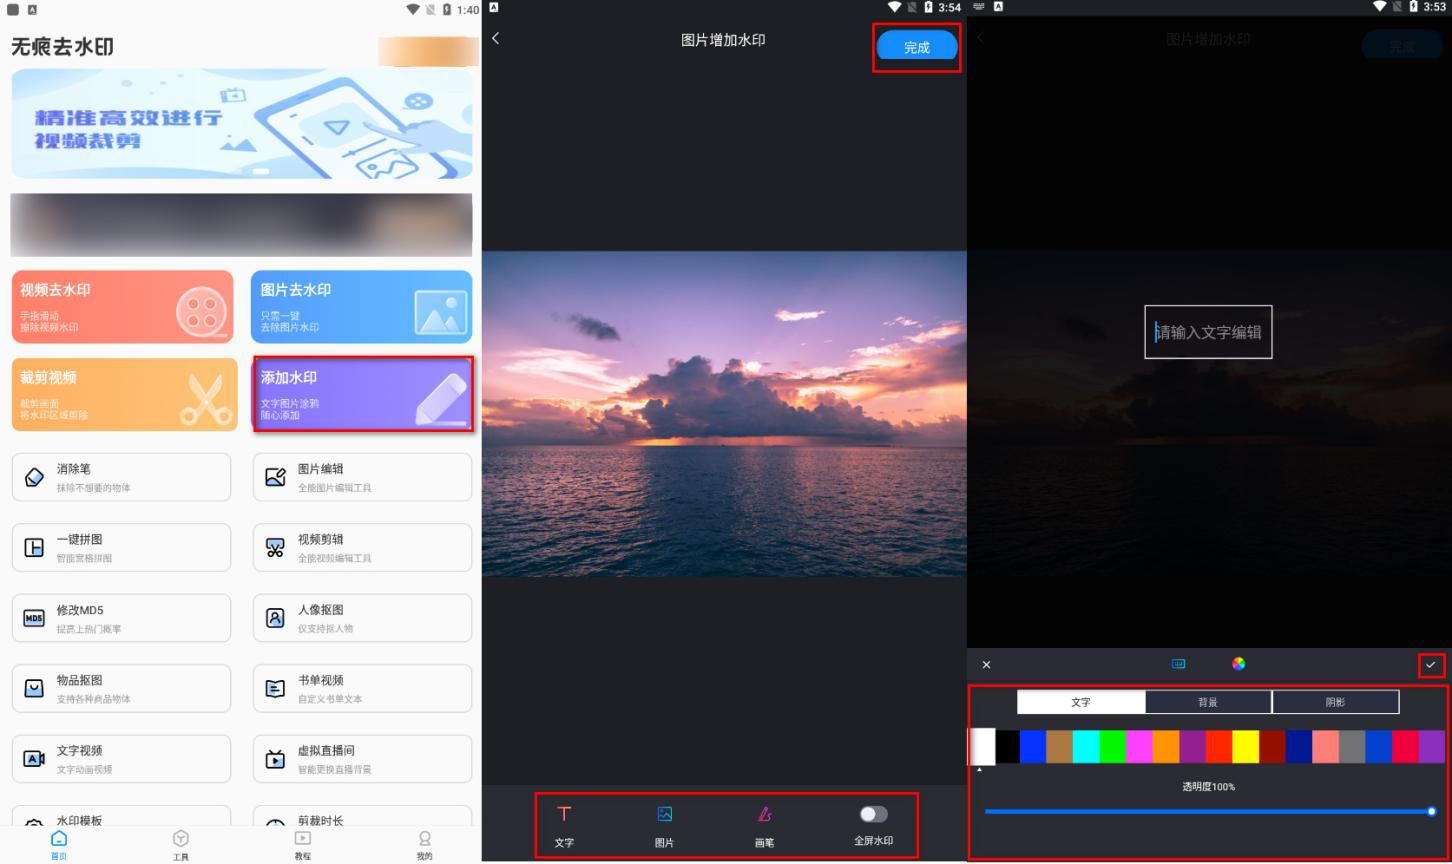Image resolution: width=1452 pixels, height=864 pixels.
Task: Pick the gray color swatch
Action: click(x=1352, y=747)
